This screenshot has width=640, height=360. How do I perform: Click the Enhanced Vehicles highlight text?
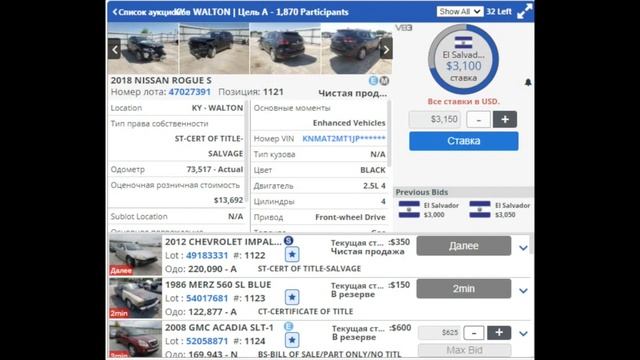click(x=349, y=123)
